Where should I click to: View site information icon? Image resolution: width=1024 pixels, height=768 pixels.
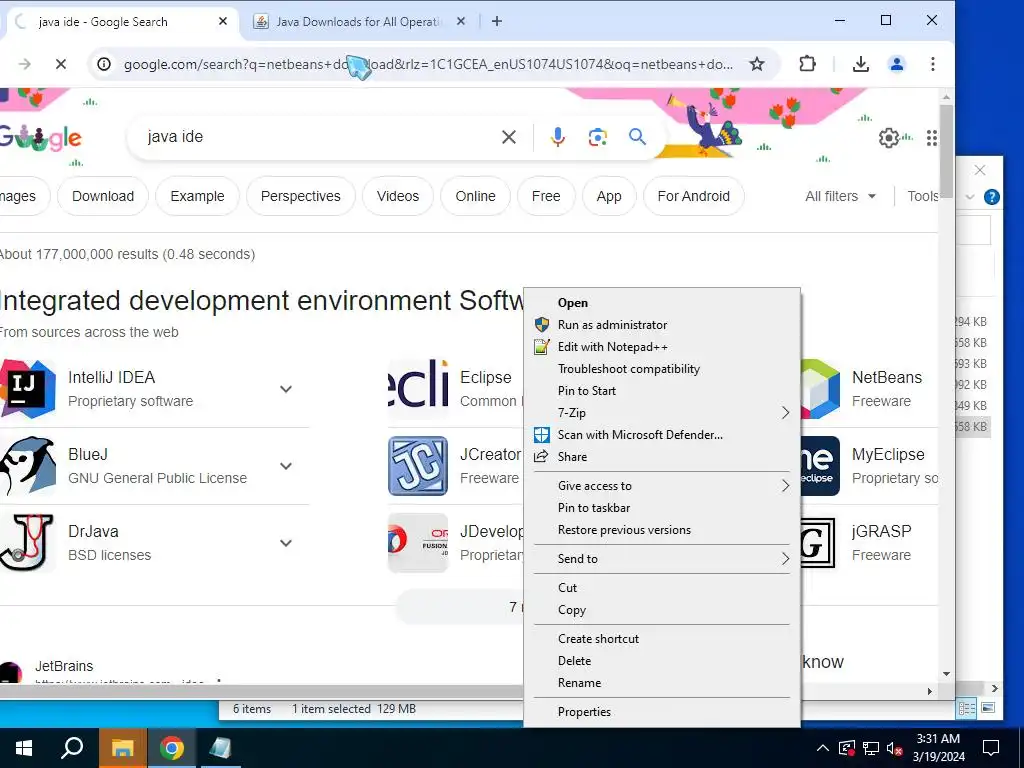coord(104,64)
